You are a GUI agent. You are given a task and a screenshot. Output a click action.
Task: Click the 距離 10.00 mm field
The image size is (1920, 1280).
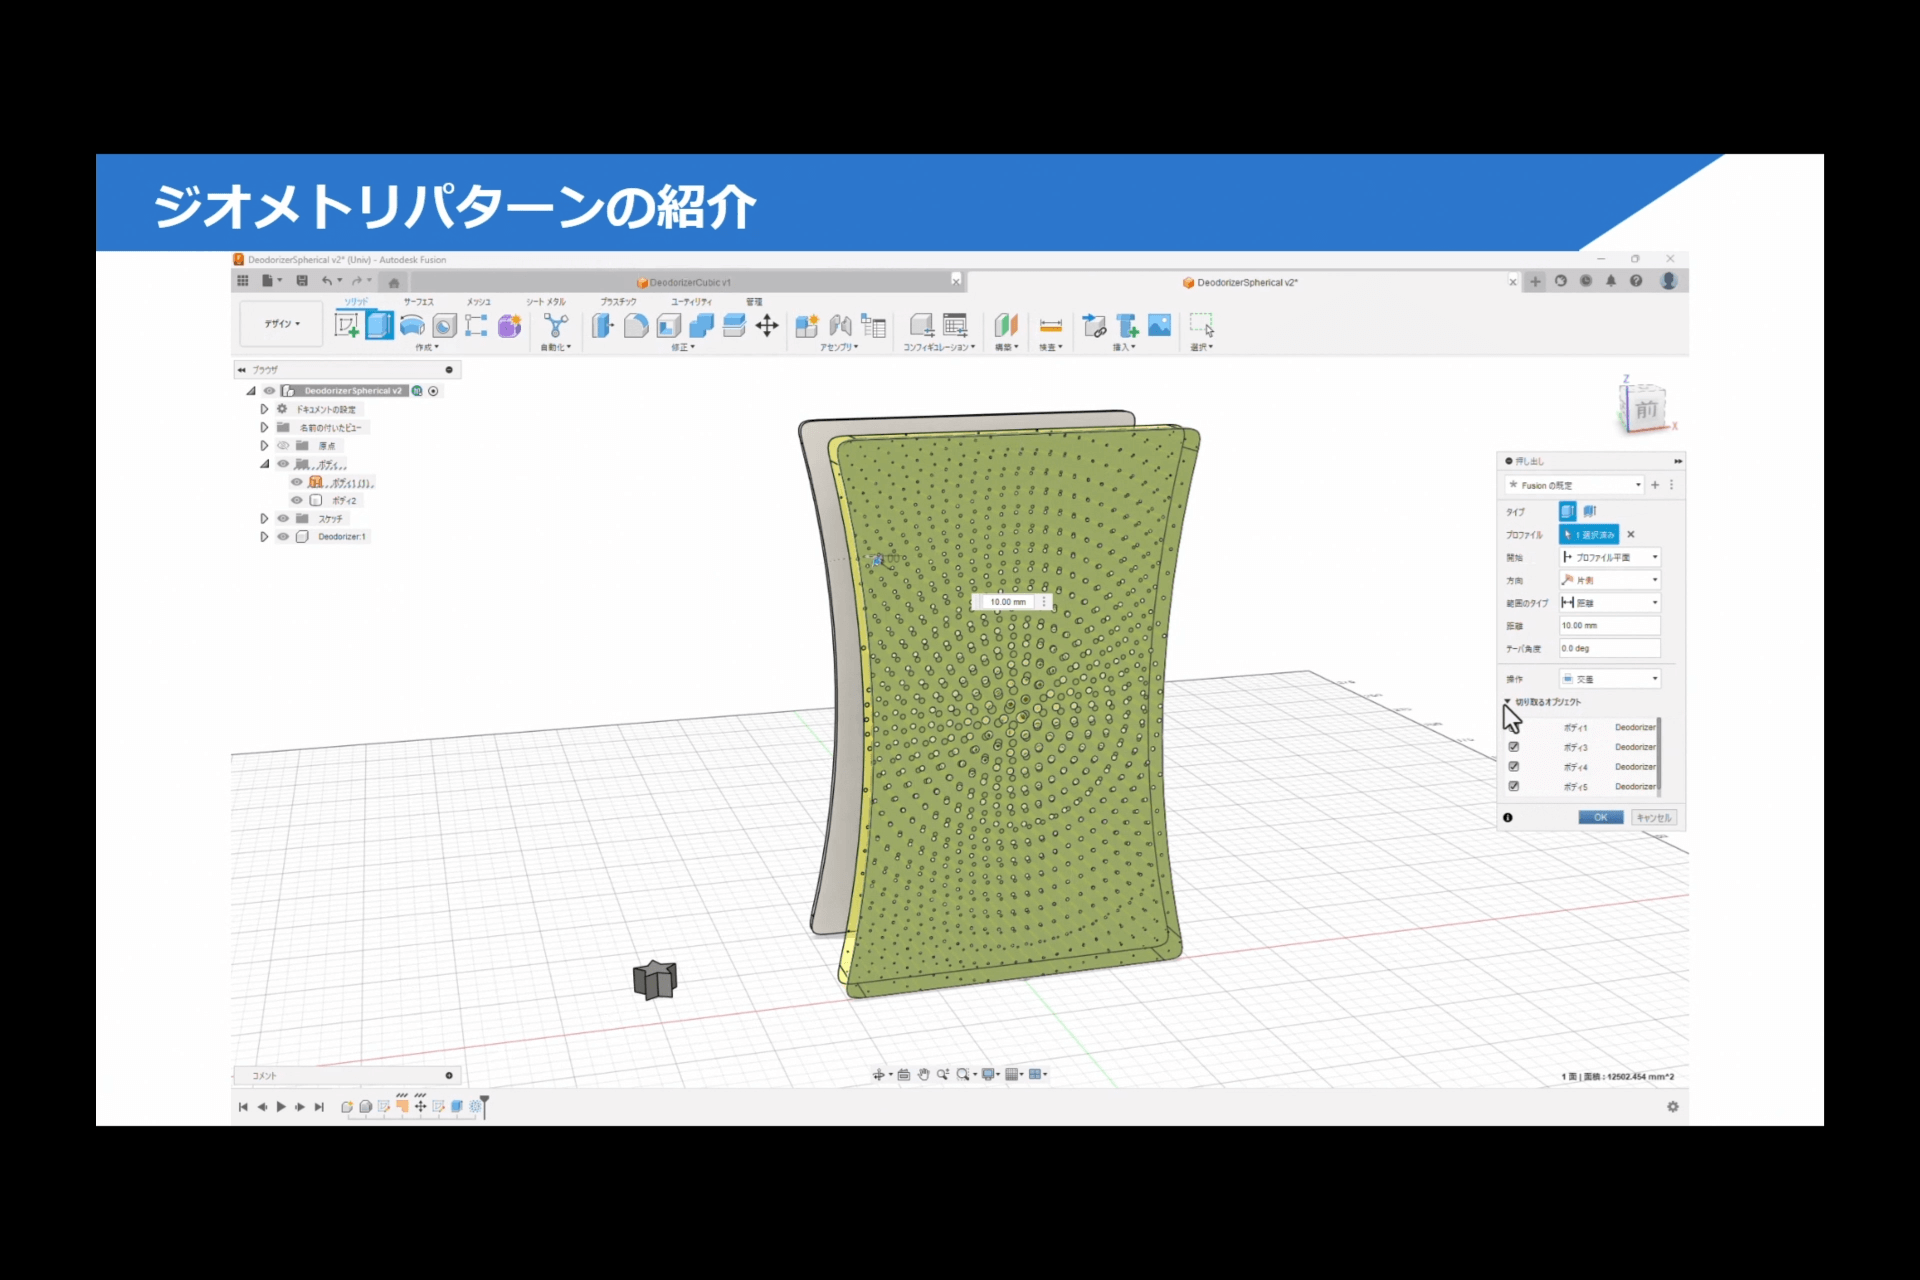(1610, 626)
